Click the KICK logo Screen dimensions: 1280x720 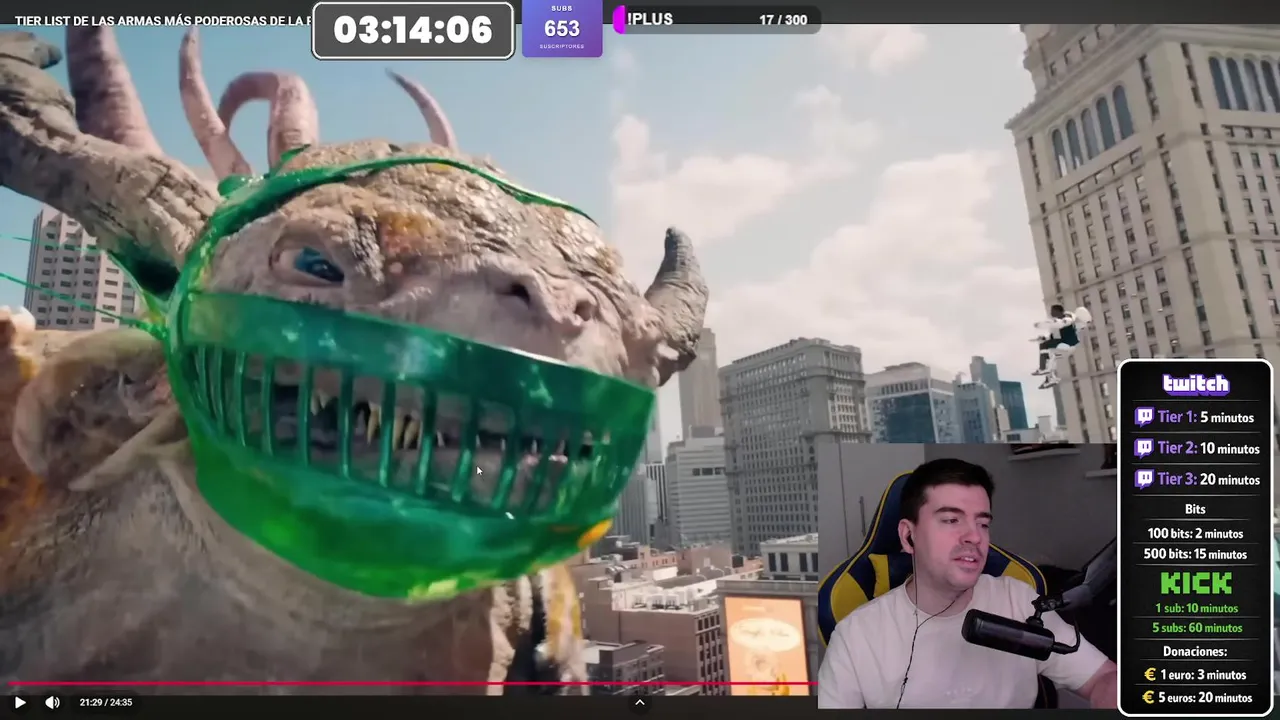click(x=1196, y=583)
